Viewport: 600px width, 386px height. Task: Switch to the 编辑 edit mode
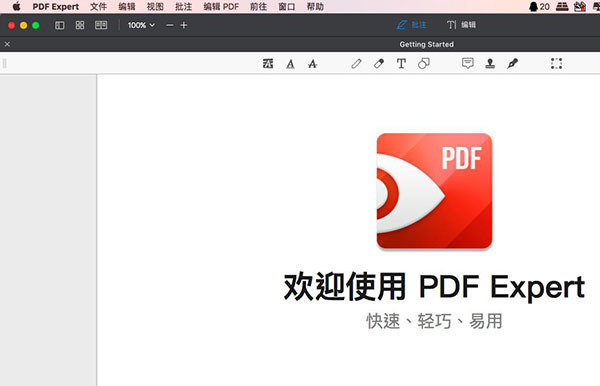click(x=461, y=25)
